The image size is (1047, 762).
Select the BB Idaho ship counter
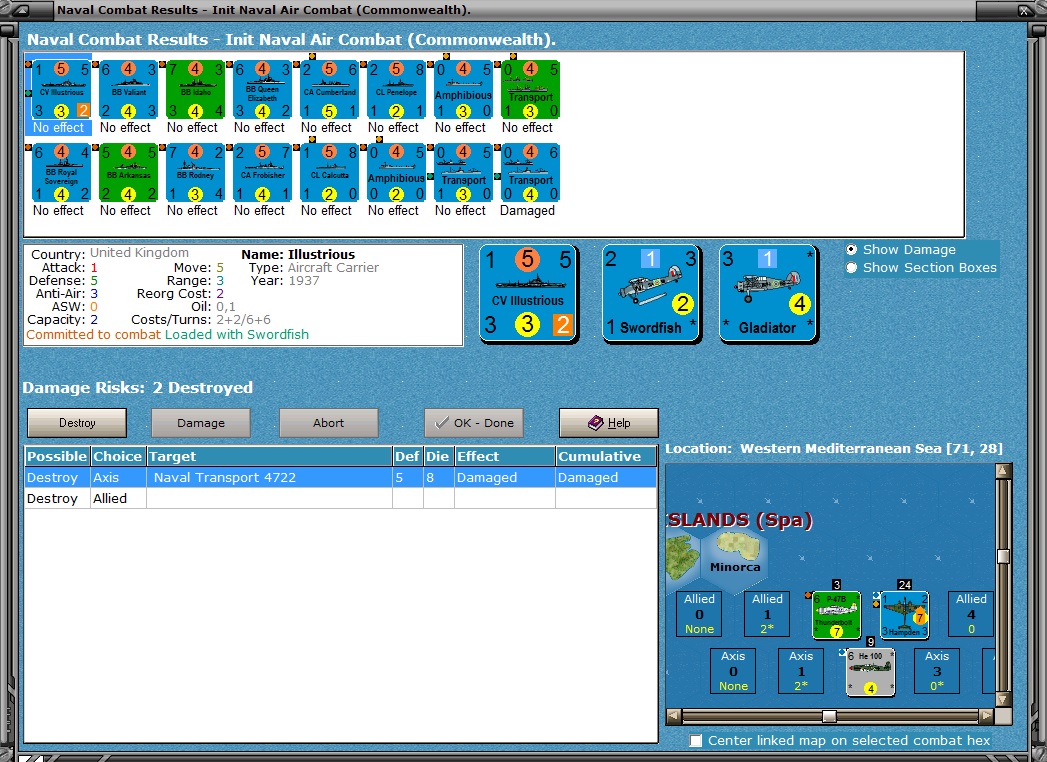(196, 89)
